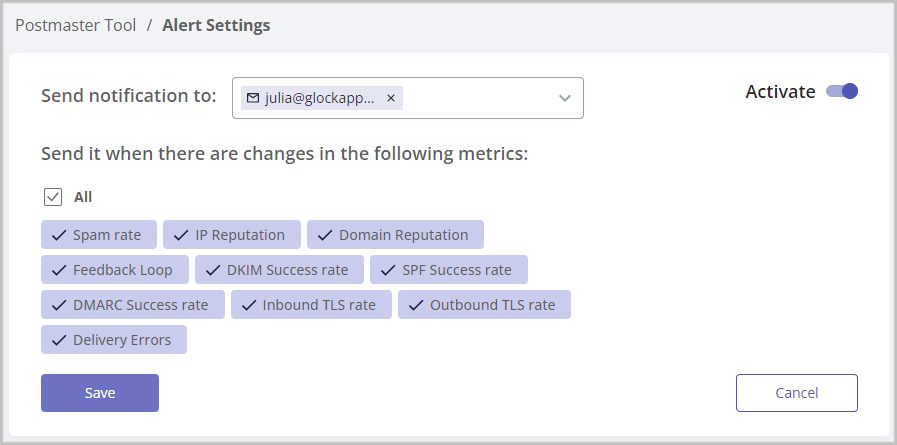Toggle the Inbound TLS rate chip
The width and height of the screenshot is (897, 445).
310,305
